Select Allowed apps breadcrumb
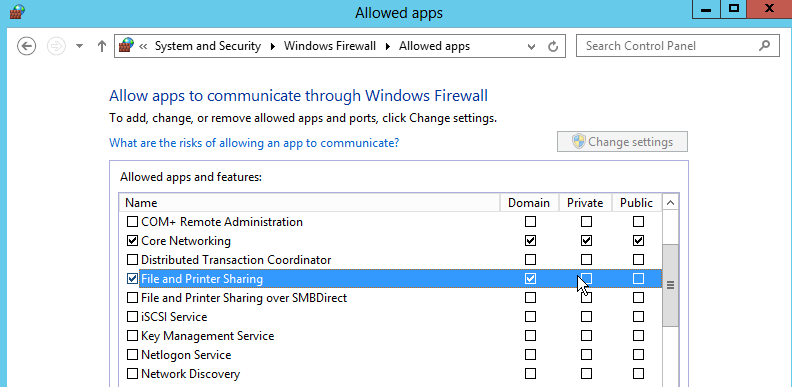This screenshot has height=387, width=792. (434, 46)
